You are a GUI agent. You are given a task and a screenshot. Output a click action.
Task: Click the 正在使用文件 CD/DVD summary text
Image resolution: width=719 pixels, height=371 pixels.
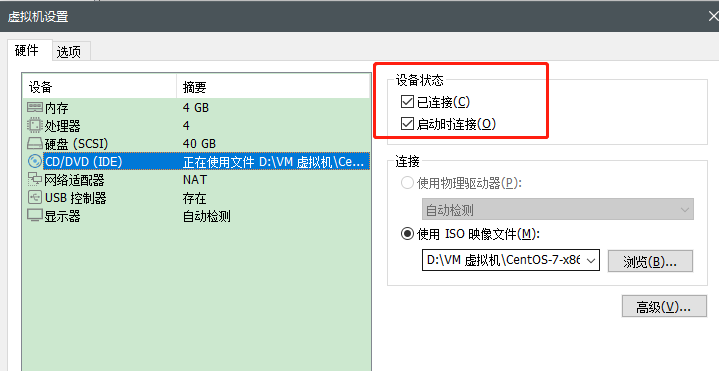pos(273,162)
